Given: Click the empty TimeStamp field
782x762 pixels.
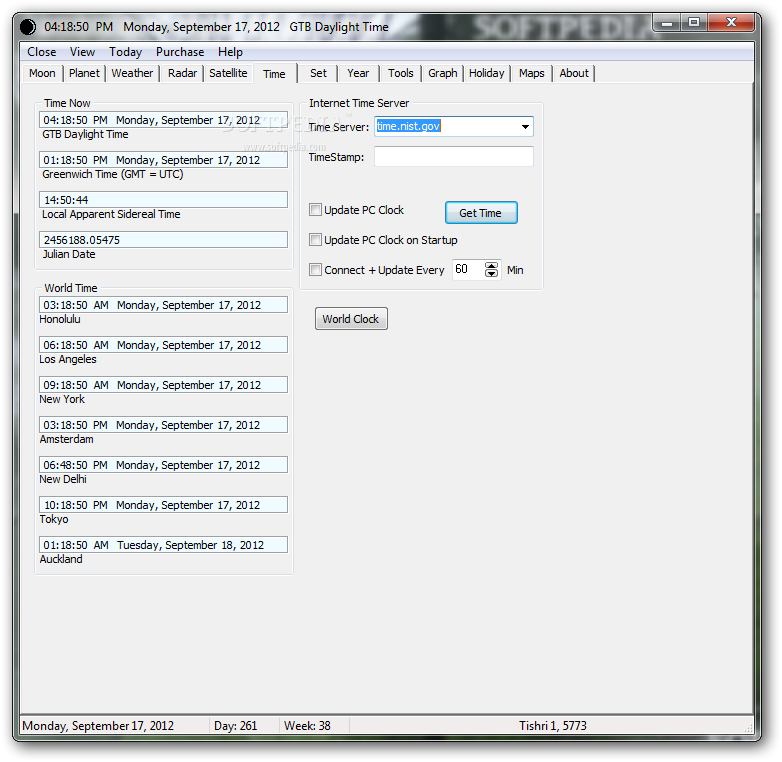Looking at the screenshot, I should tap(454, 157).
